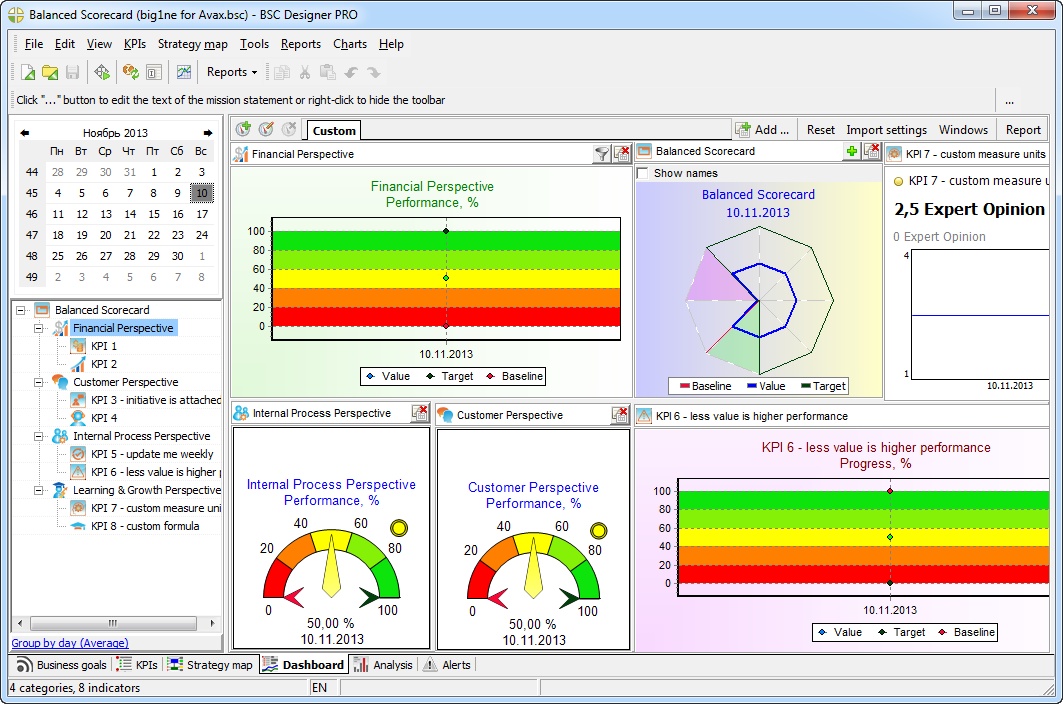The image size is (1063, 704).
Task: Collapse the Learning & Growth Perspective node
Action: coord(39,490)
